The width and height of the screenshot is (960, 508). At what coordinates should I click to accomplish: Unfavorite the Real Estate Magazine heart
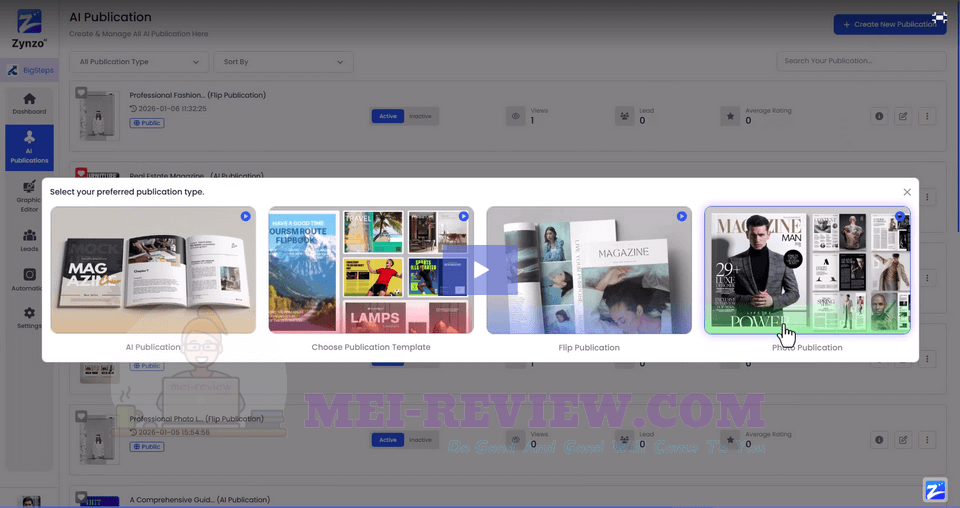click(81, 173)
